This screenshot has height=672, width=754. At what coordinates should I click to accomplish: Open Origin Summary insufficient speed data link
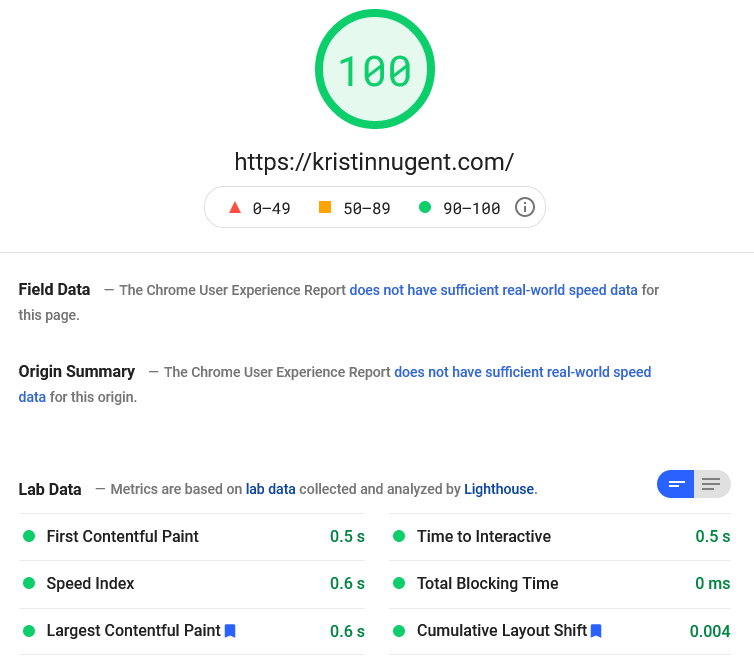coord(522,372)
